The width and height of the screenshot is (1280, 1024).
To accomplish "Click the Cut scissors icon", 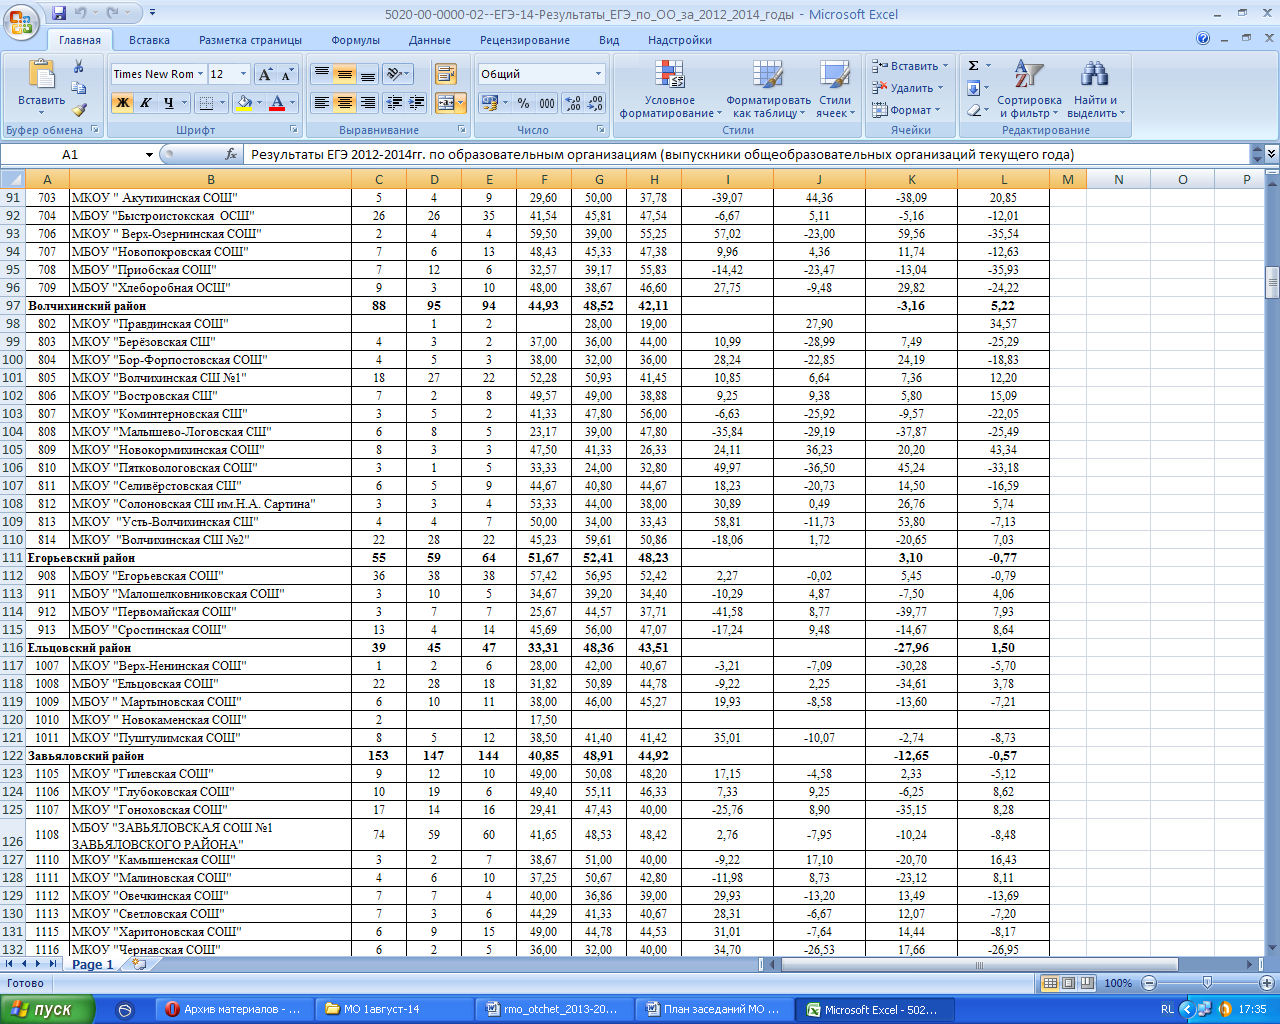I will pos(79,66).
